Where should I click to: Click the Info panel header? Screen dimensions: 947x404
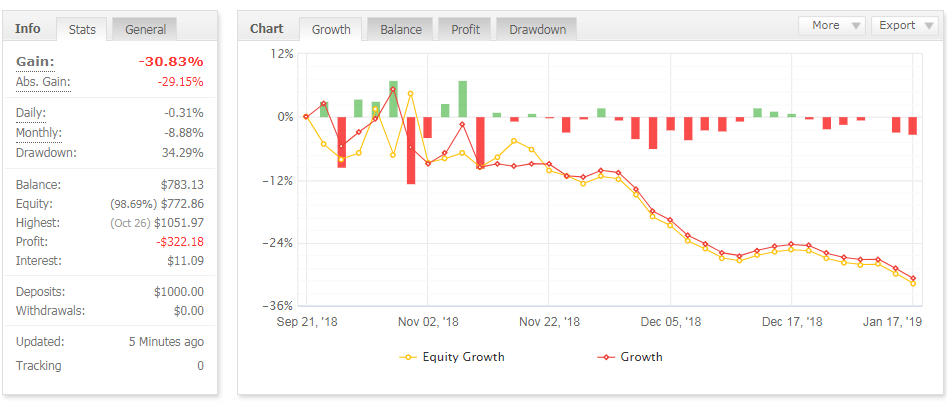[x=28, y=29]
